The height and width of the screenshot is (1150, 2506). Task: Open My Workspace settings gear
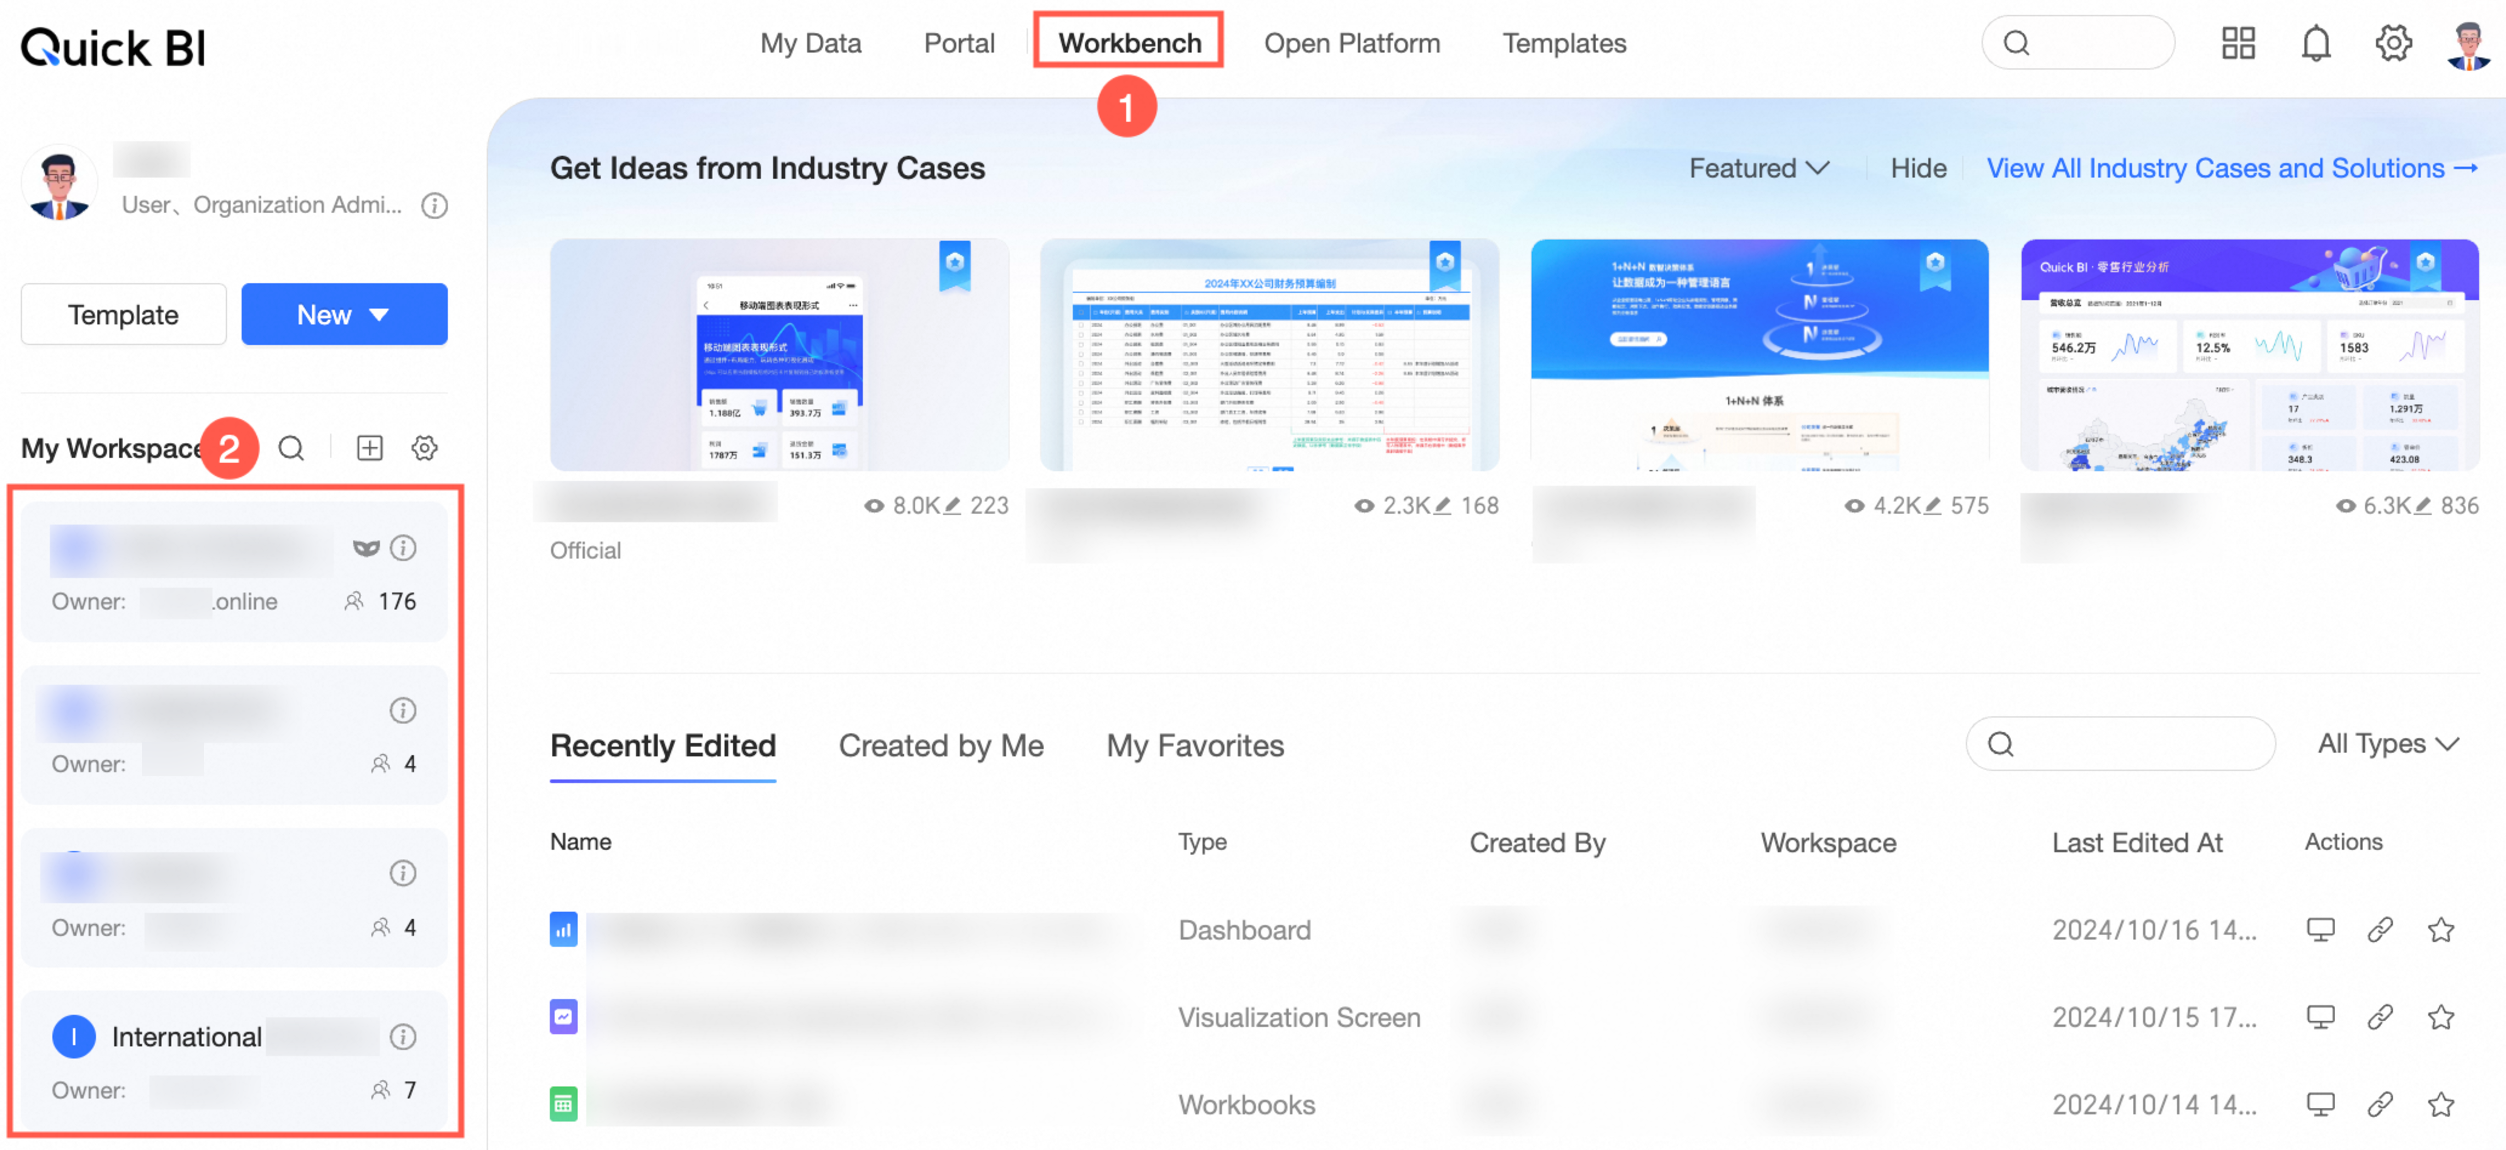point(425,448)
